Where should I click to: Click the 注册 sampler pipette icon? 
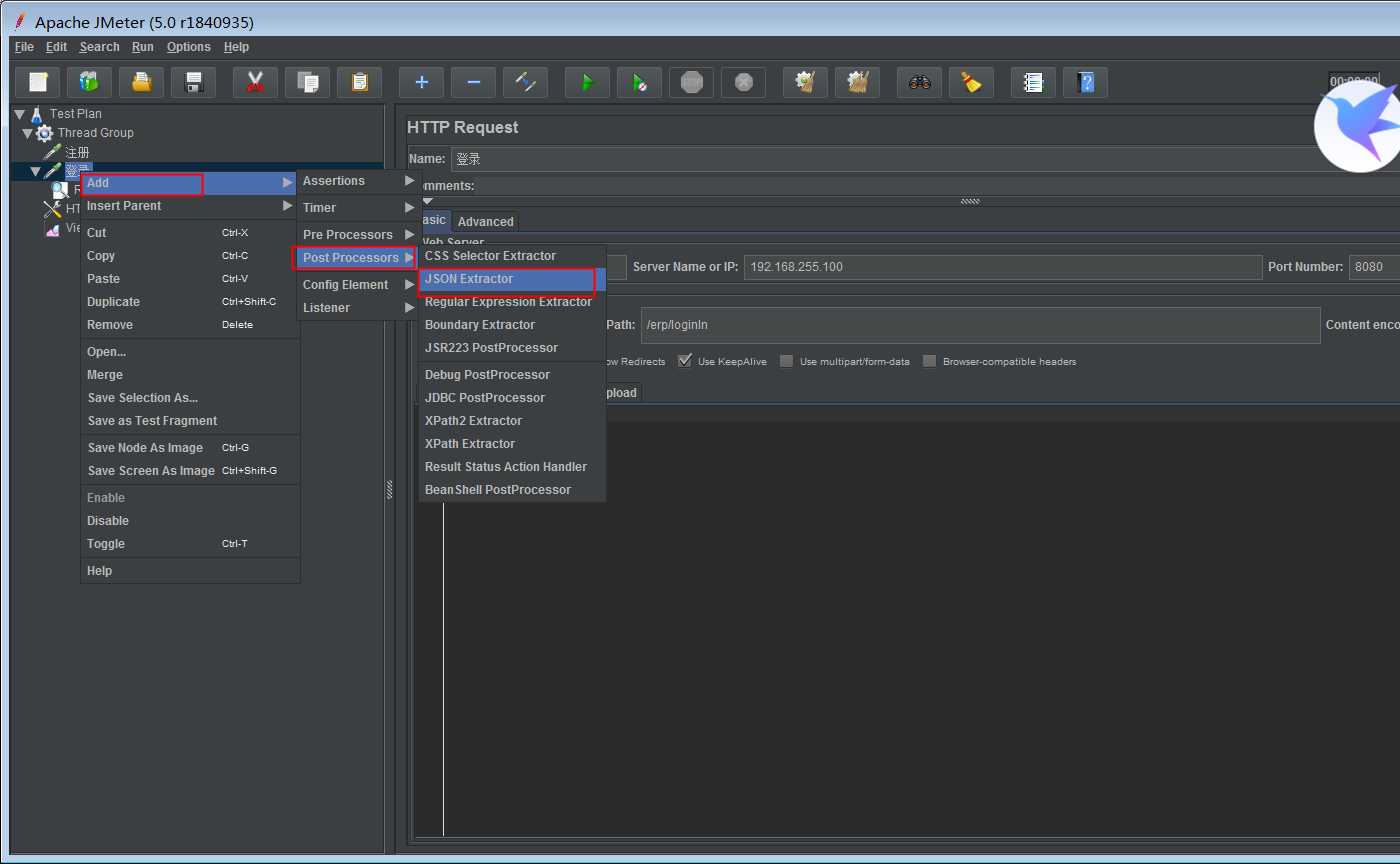pos(52,152)
